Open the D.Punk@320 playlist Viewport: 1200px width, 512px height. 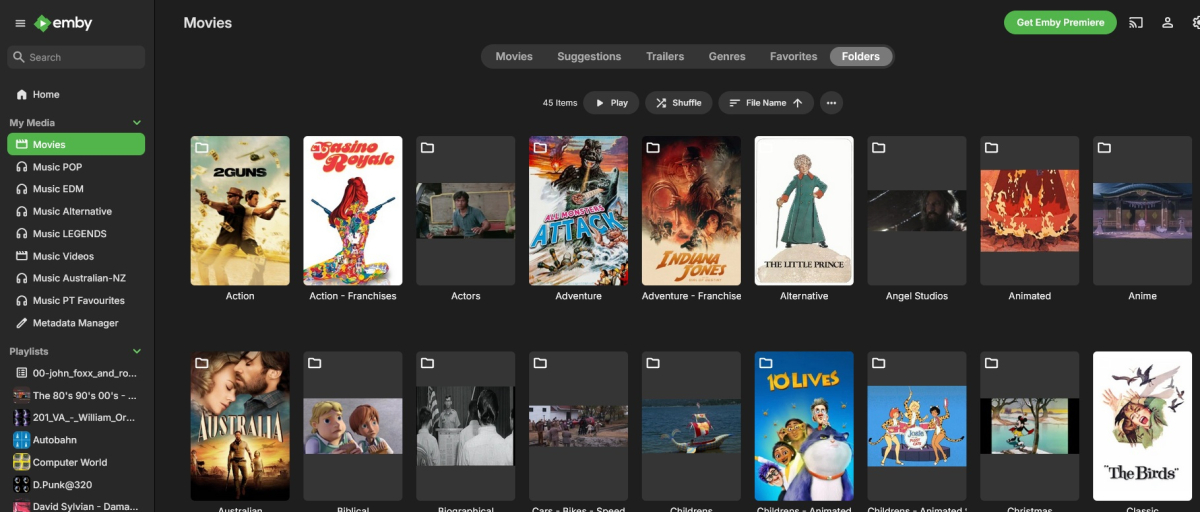click(x=76, y=485)
